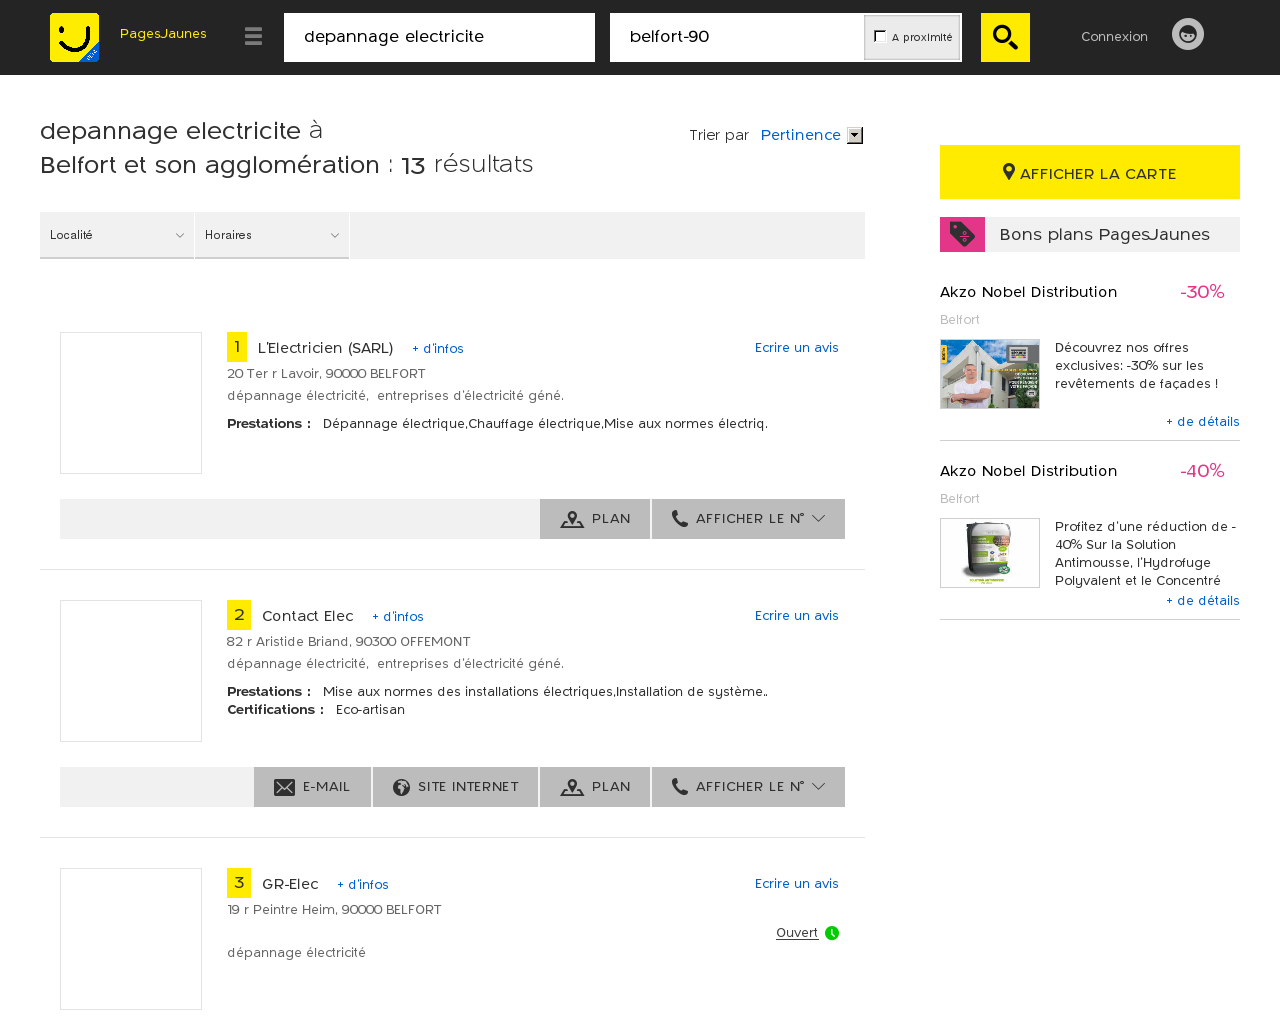
Task: Click the Afficher la carte button
Action: [1090, 172]
